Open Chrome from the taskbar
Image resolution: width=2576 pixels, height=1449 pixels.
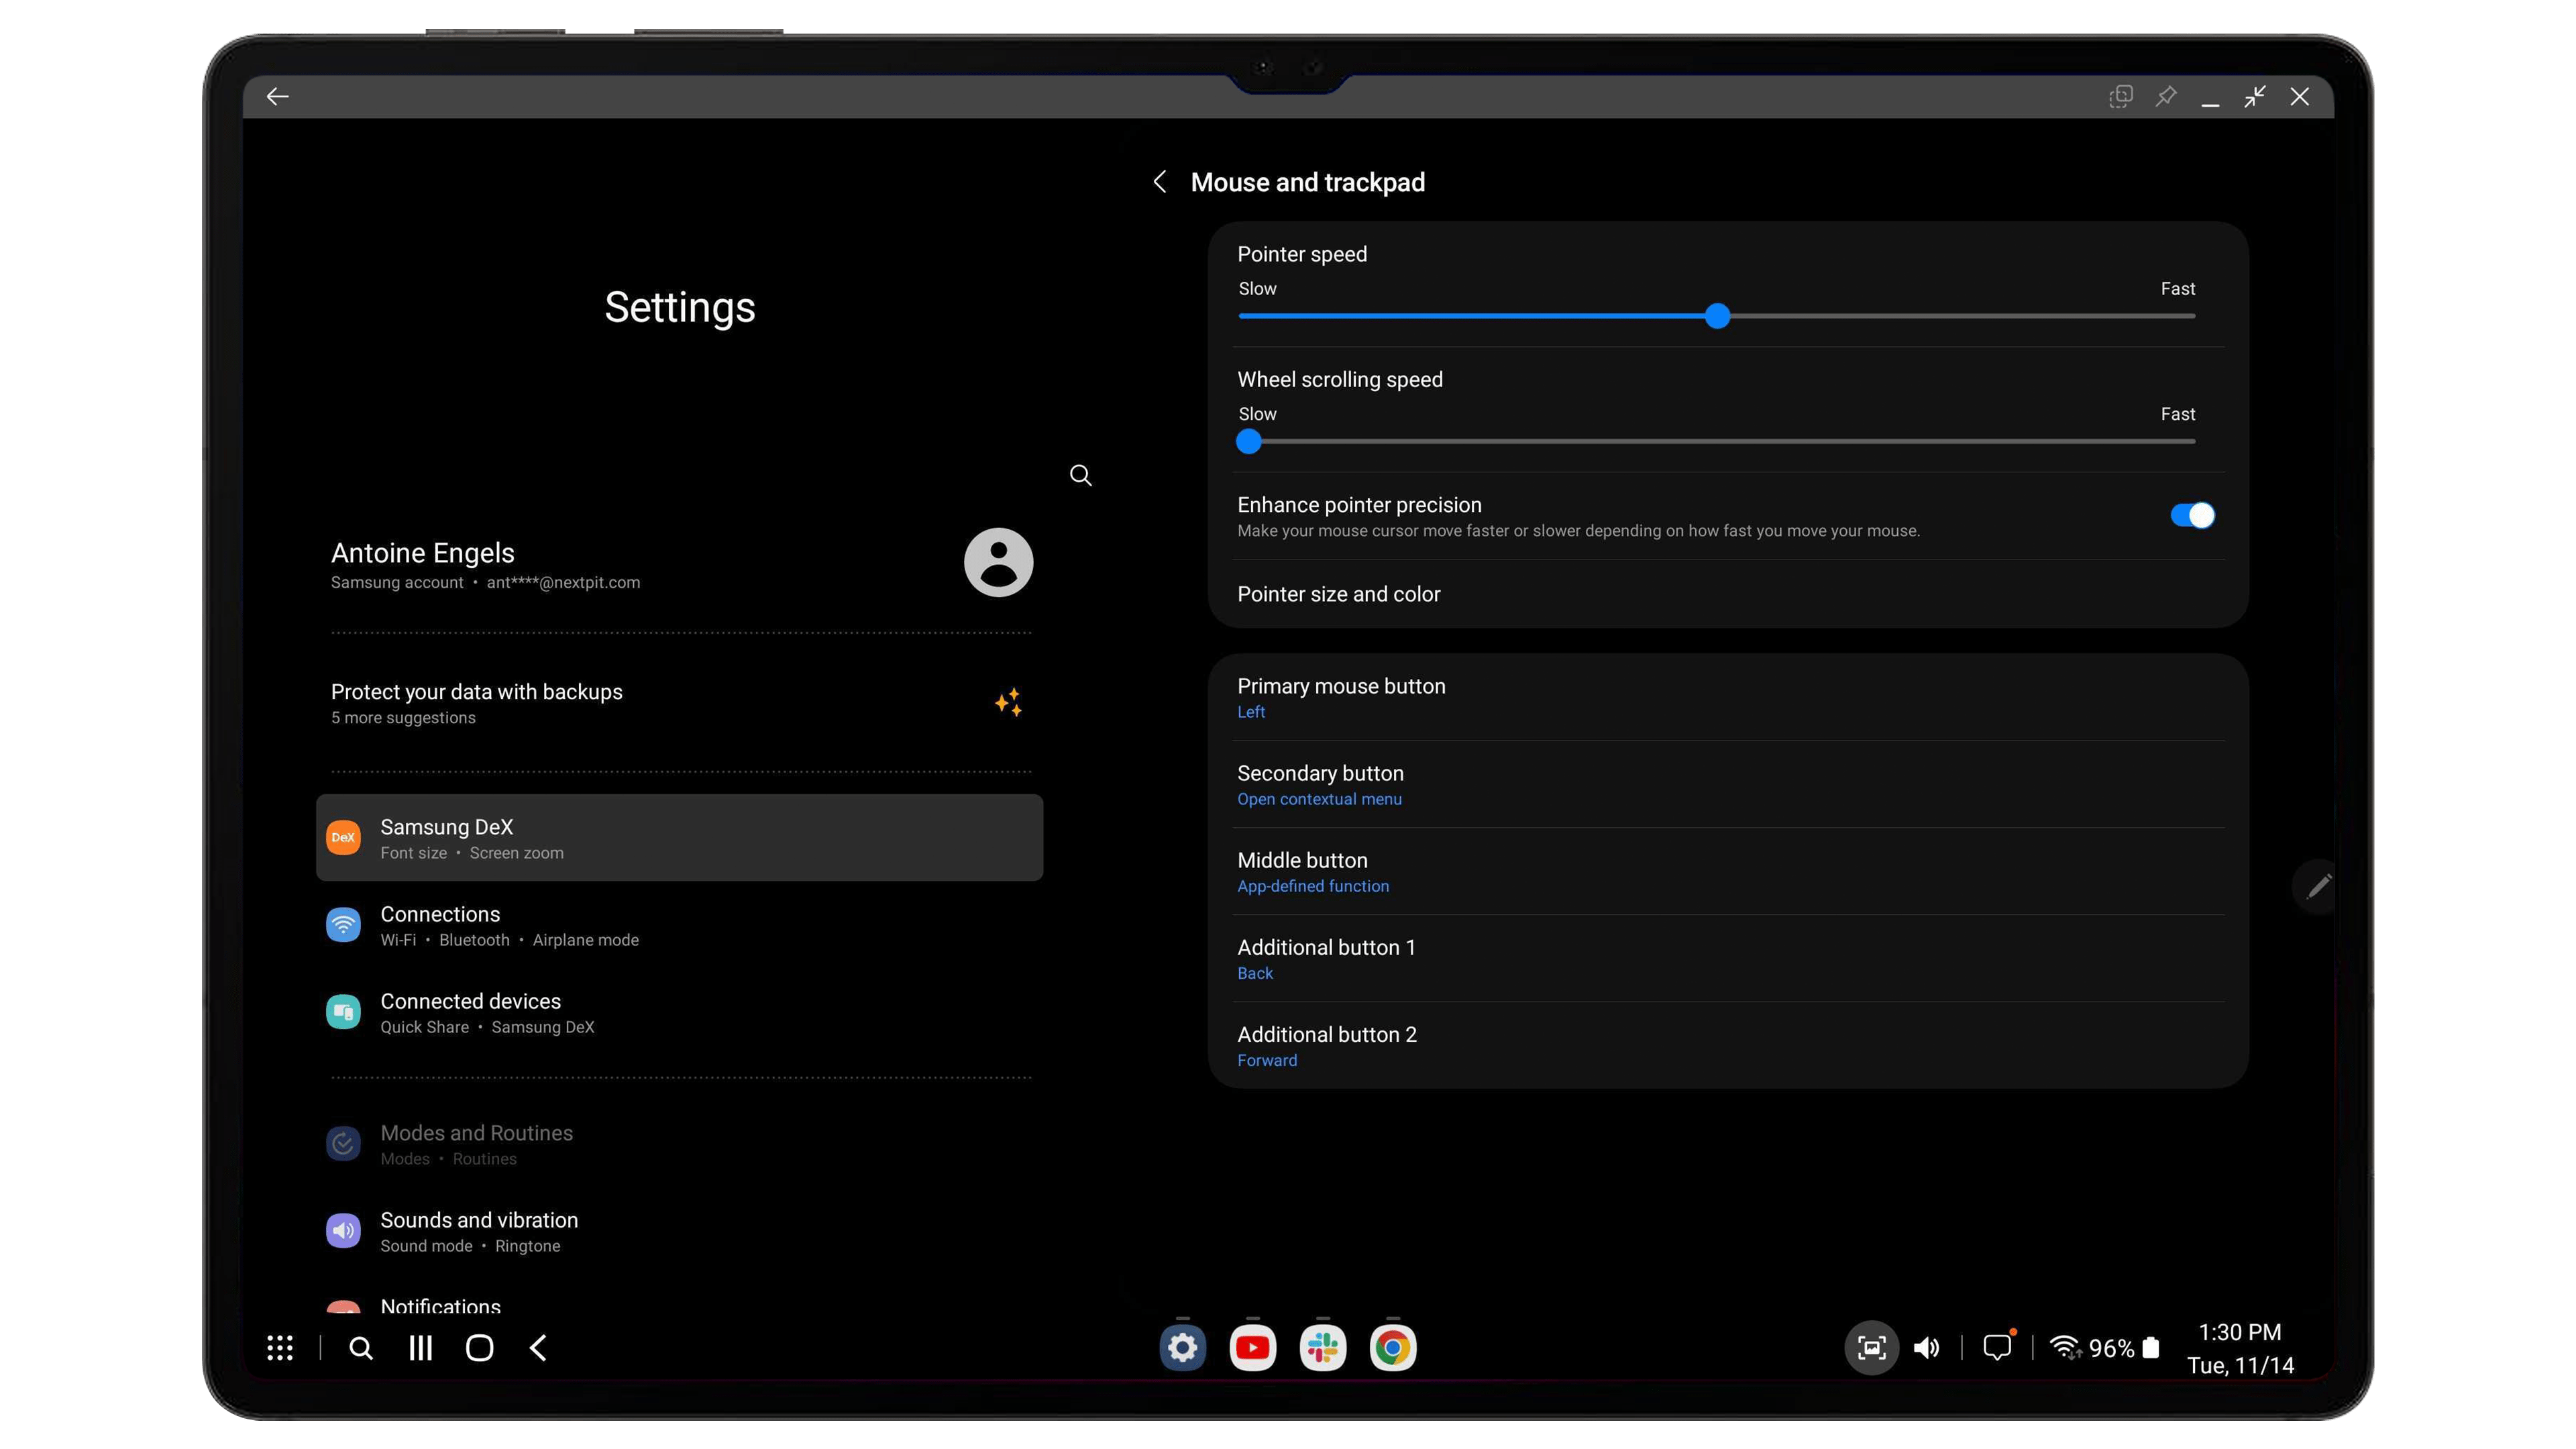1392,1347
